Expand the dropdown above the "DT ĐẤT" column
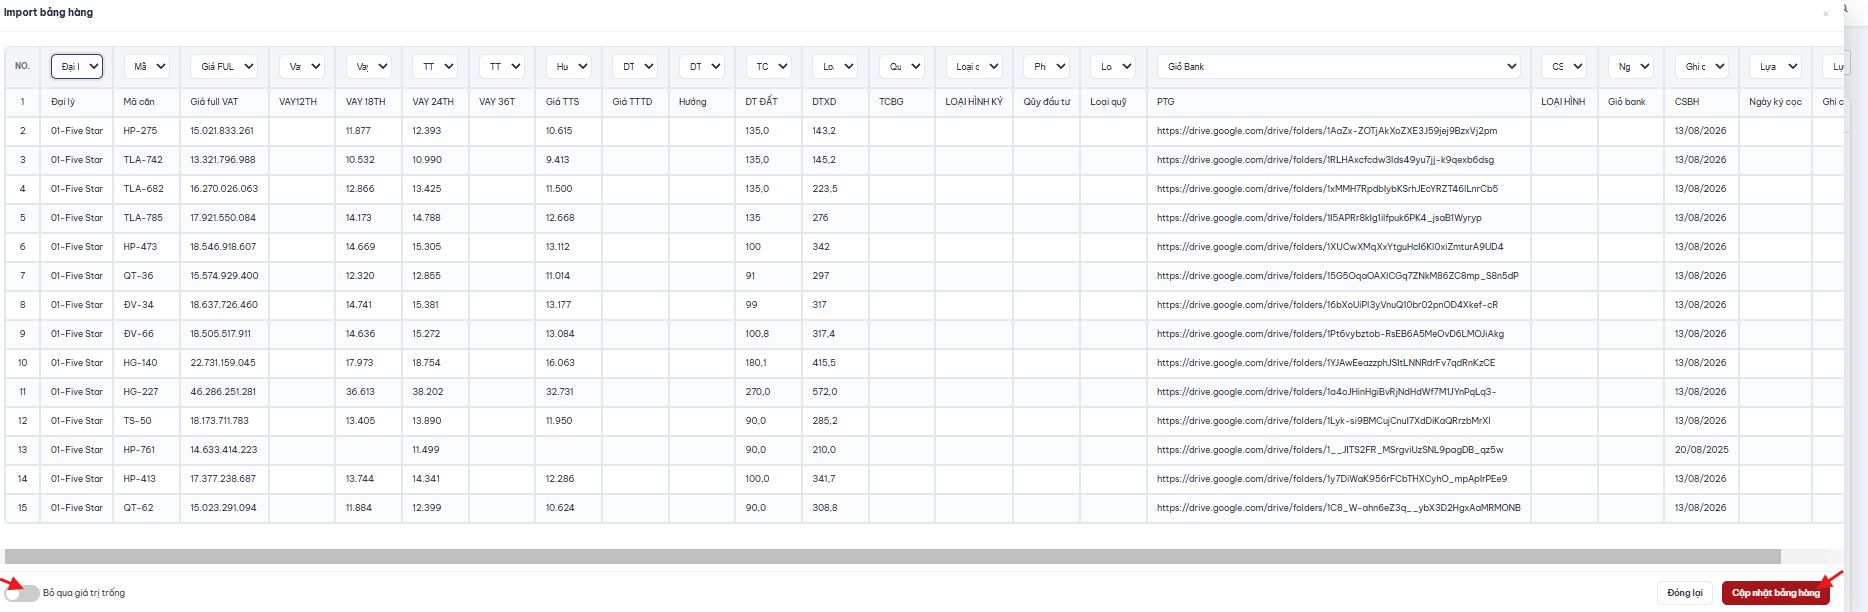 [768, 66]
